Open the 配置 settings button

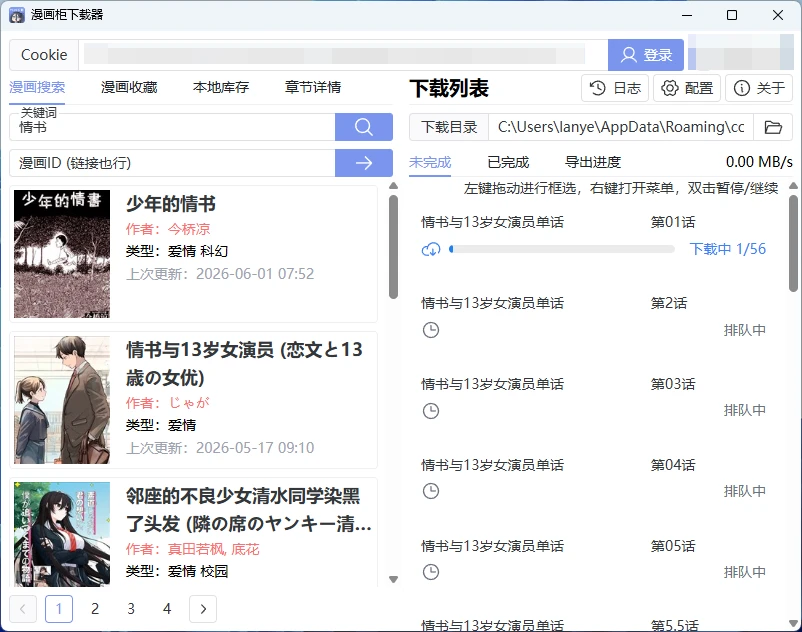pyautogui.click(x=687, y=88)
